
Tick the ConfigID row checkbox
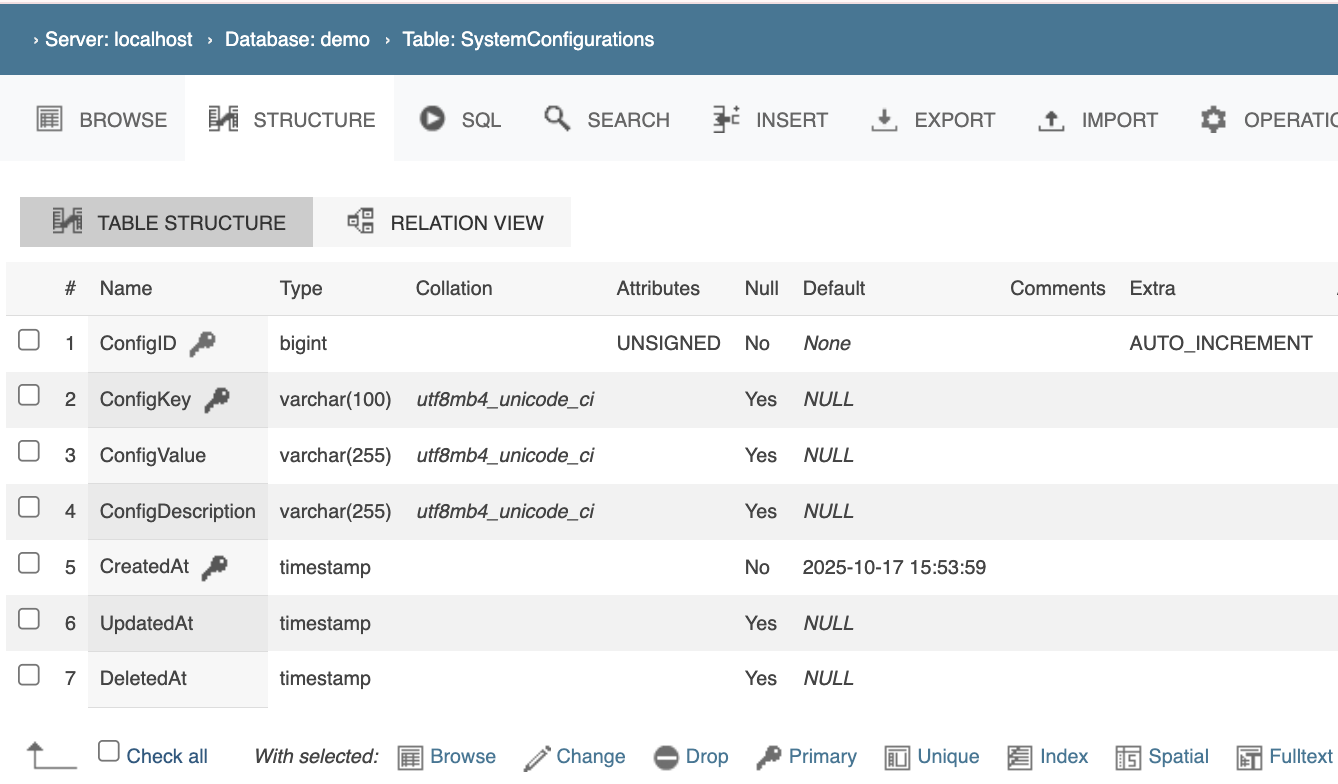(x=29, y=341)
